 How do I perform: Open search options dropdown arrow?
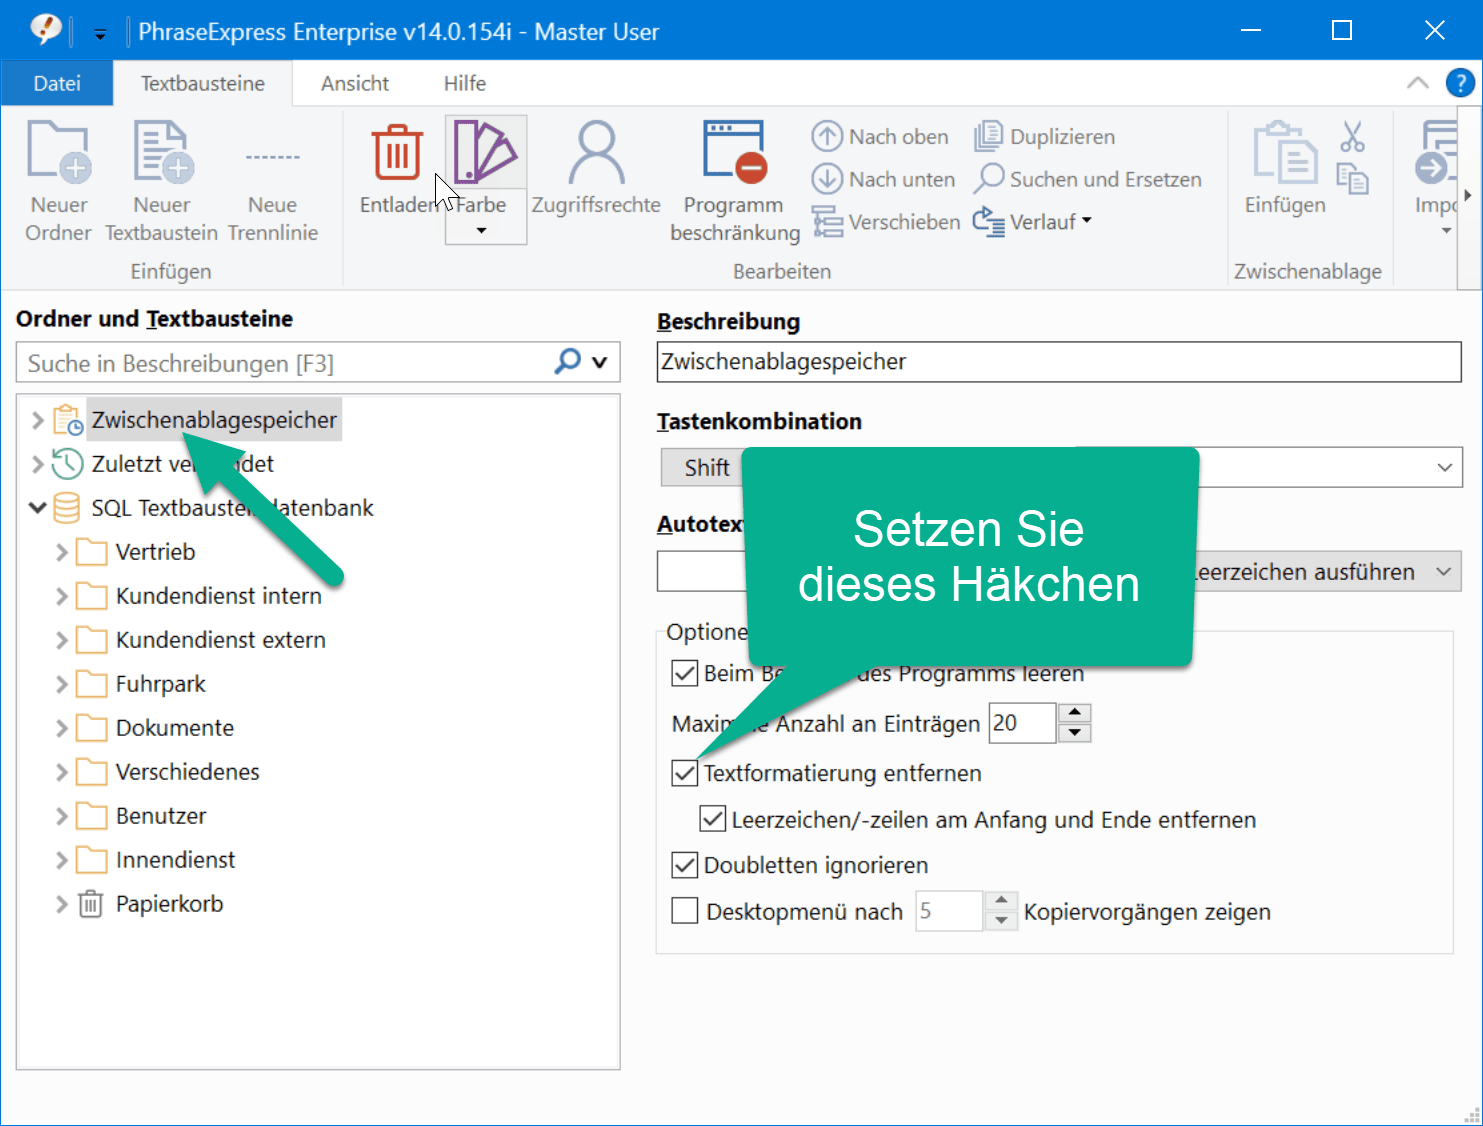[x=600, y=362]
